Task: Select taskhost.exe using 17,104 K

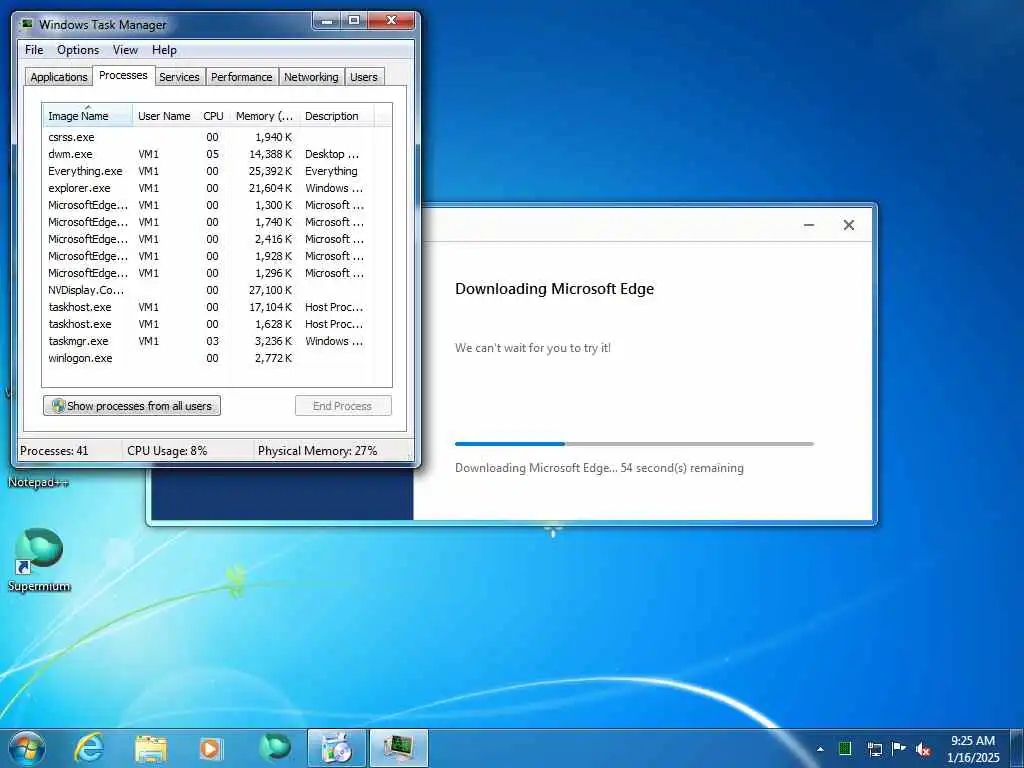Action: point(217,307)
